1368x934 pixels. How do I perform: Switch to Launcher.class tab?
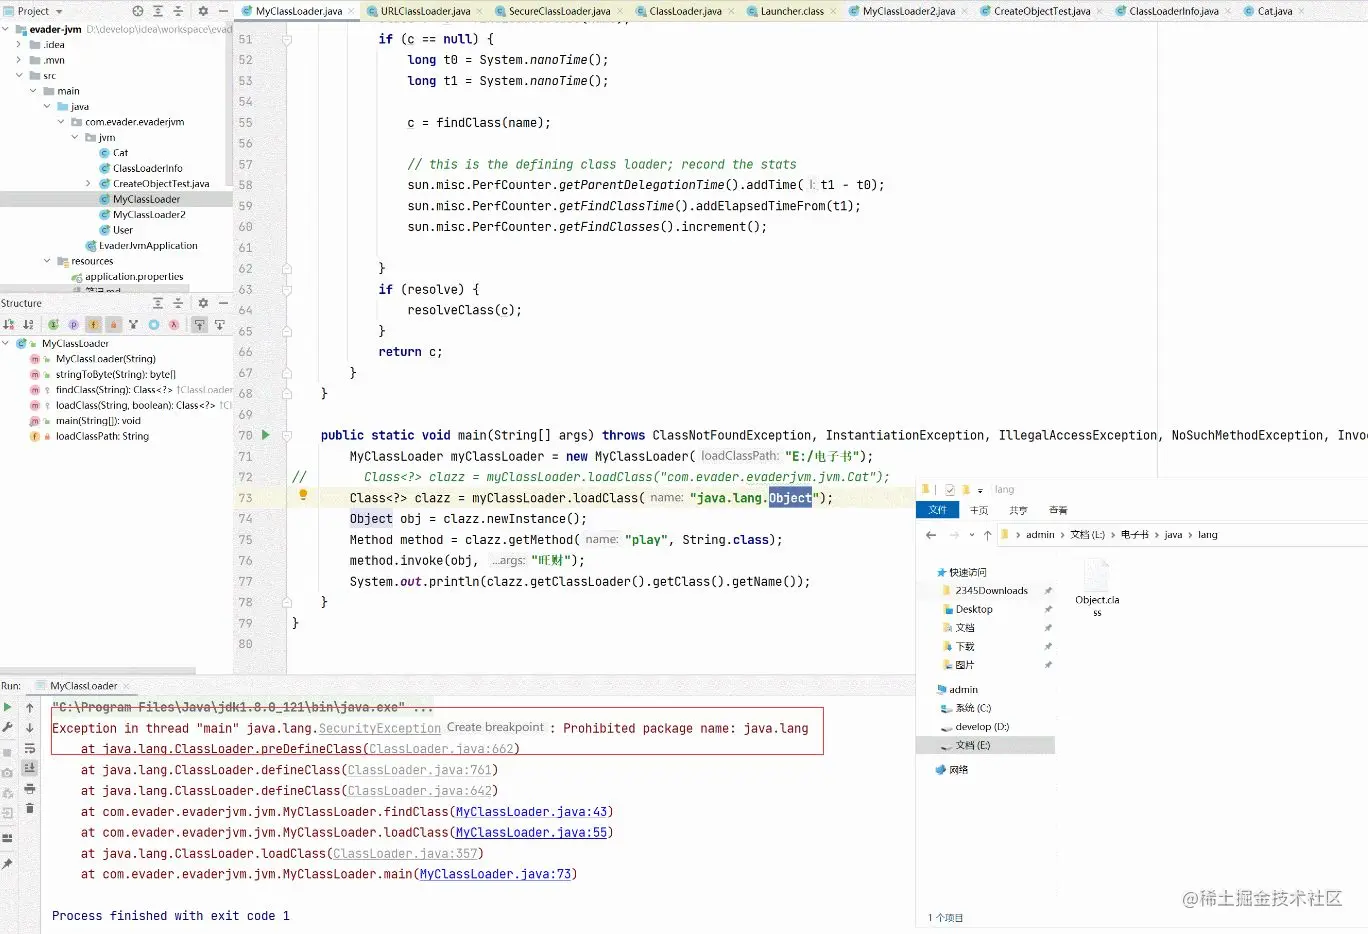click(792, 11)
